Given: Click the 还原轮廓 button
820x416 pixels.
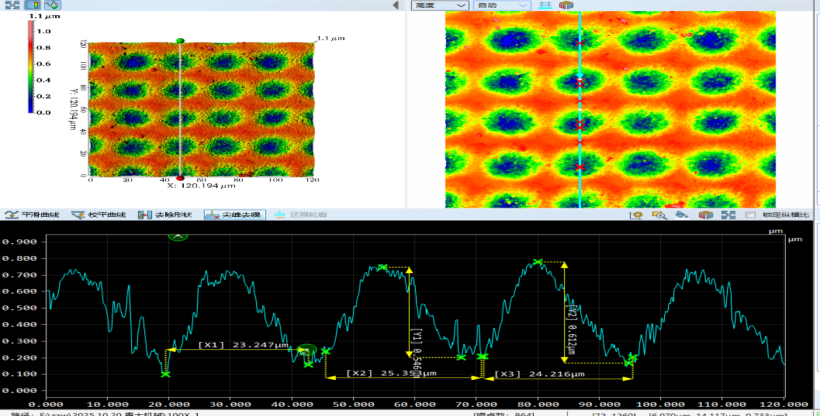Looking at the screenshot, I should (300, 215).
